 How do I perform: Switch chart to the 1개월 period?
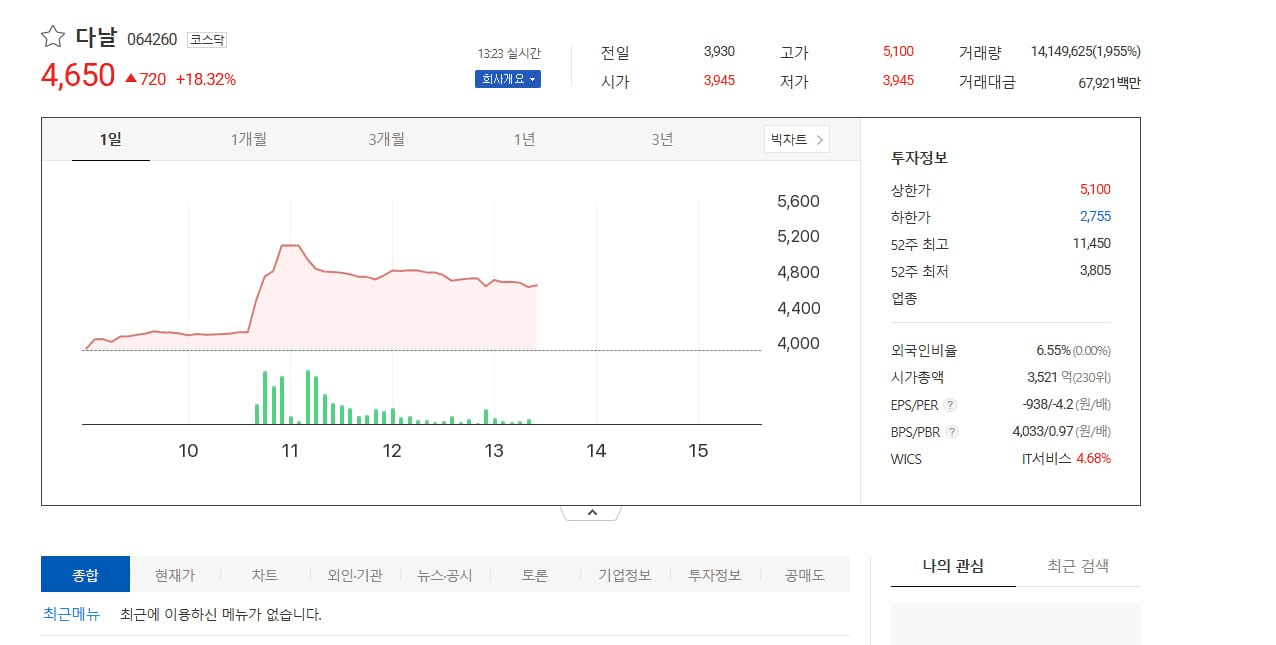point(248,140)
